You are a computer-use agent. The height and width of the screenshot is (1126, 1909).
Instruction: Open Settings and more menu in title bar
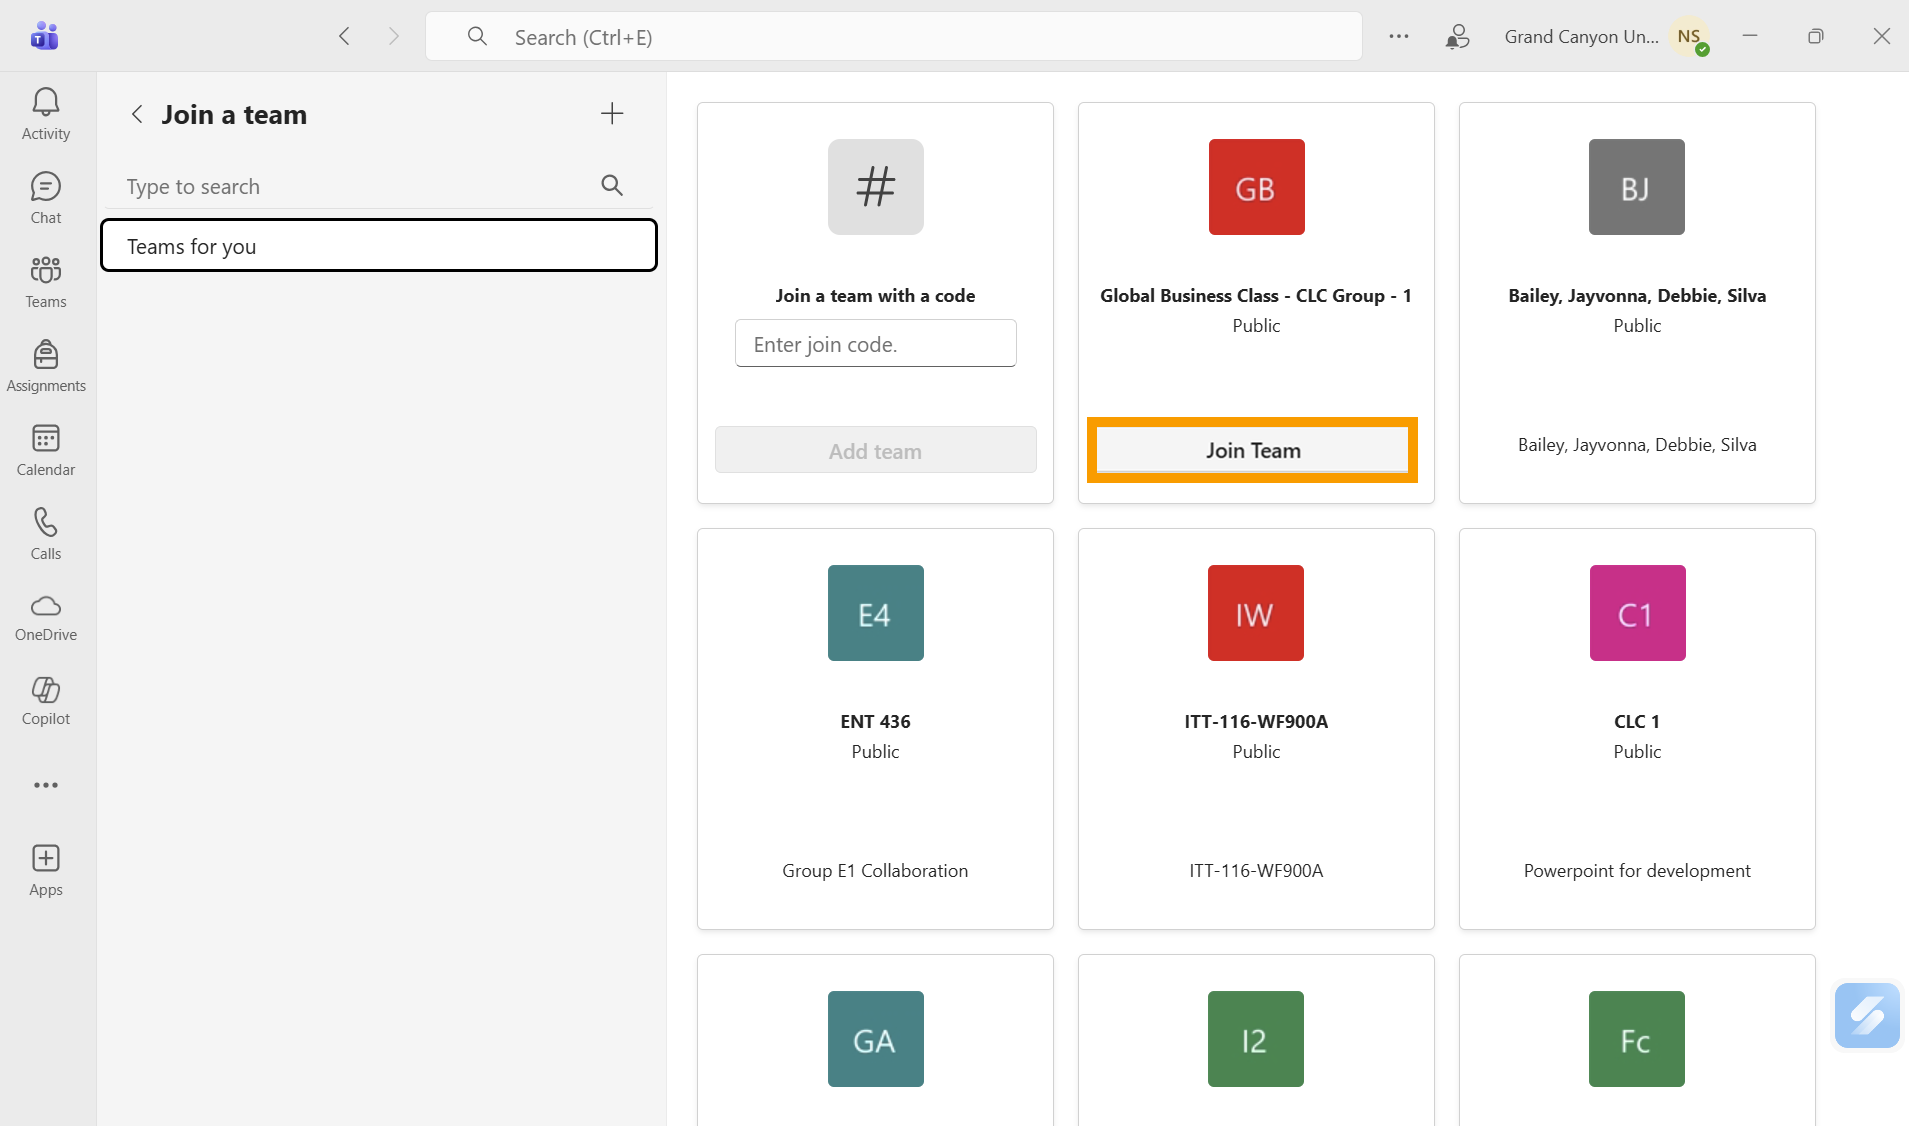coord(1399,37)
